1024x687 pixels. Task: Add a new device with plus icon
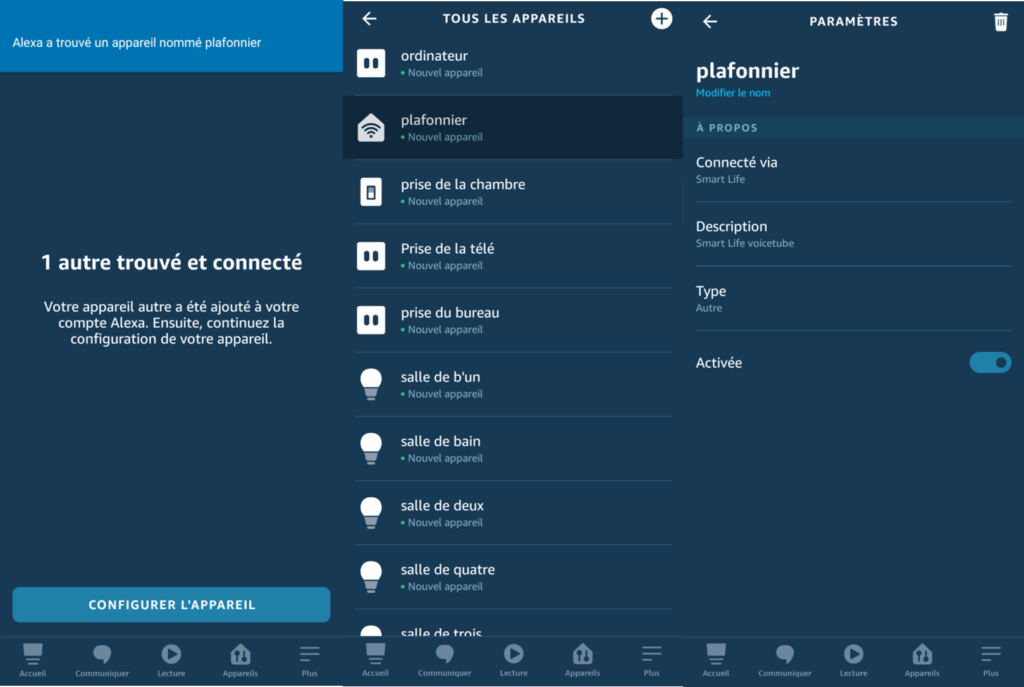(662, 19)
